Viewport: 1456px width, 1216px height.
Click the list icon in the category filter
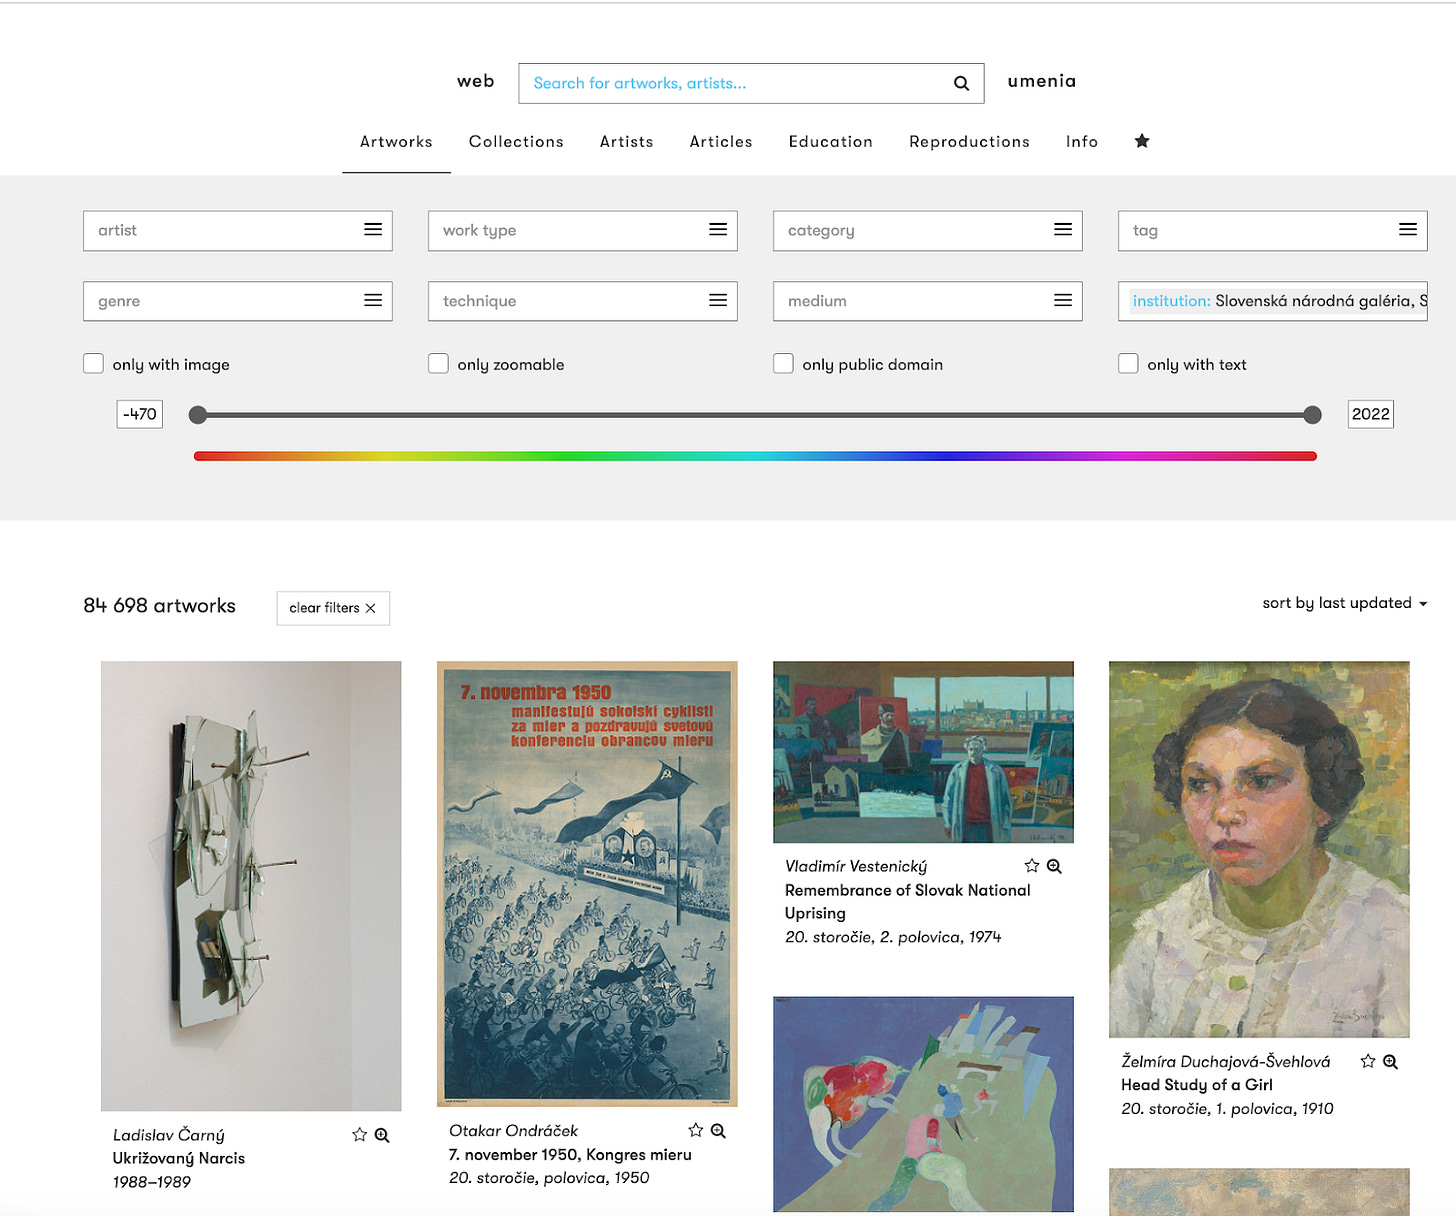1063,230
